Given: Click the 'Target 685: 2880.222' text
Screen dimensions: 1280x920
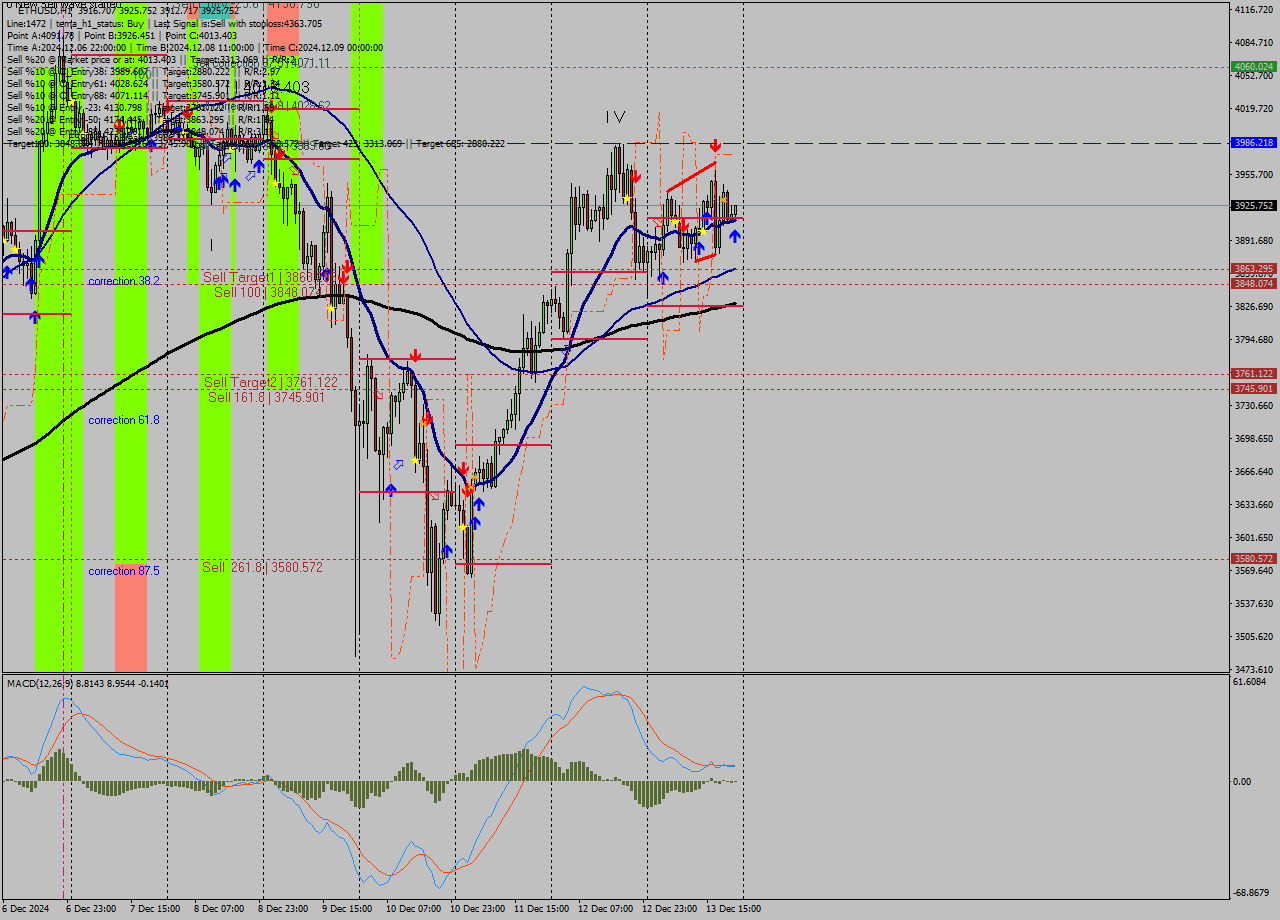Looking at the screenshot, I should 460,143.
